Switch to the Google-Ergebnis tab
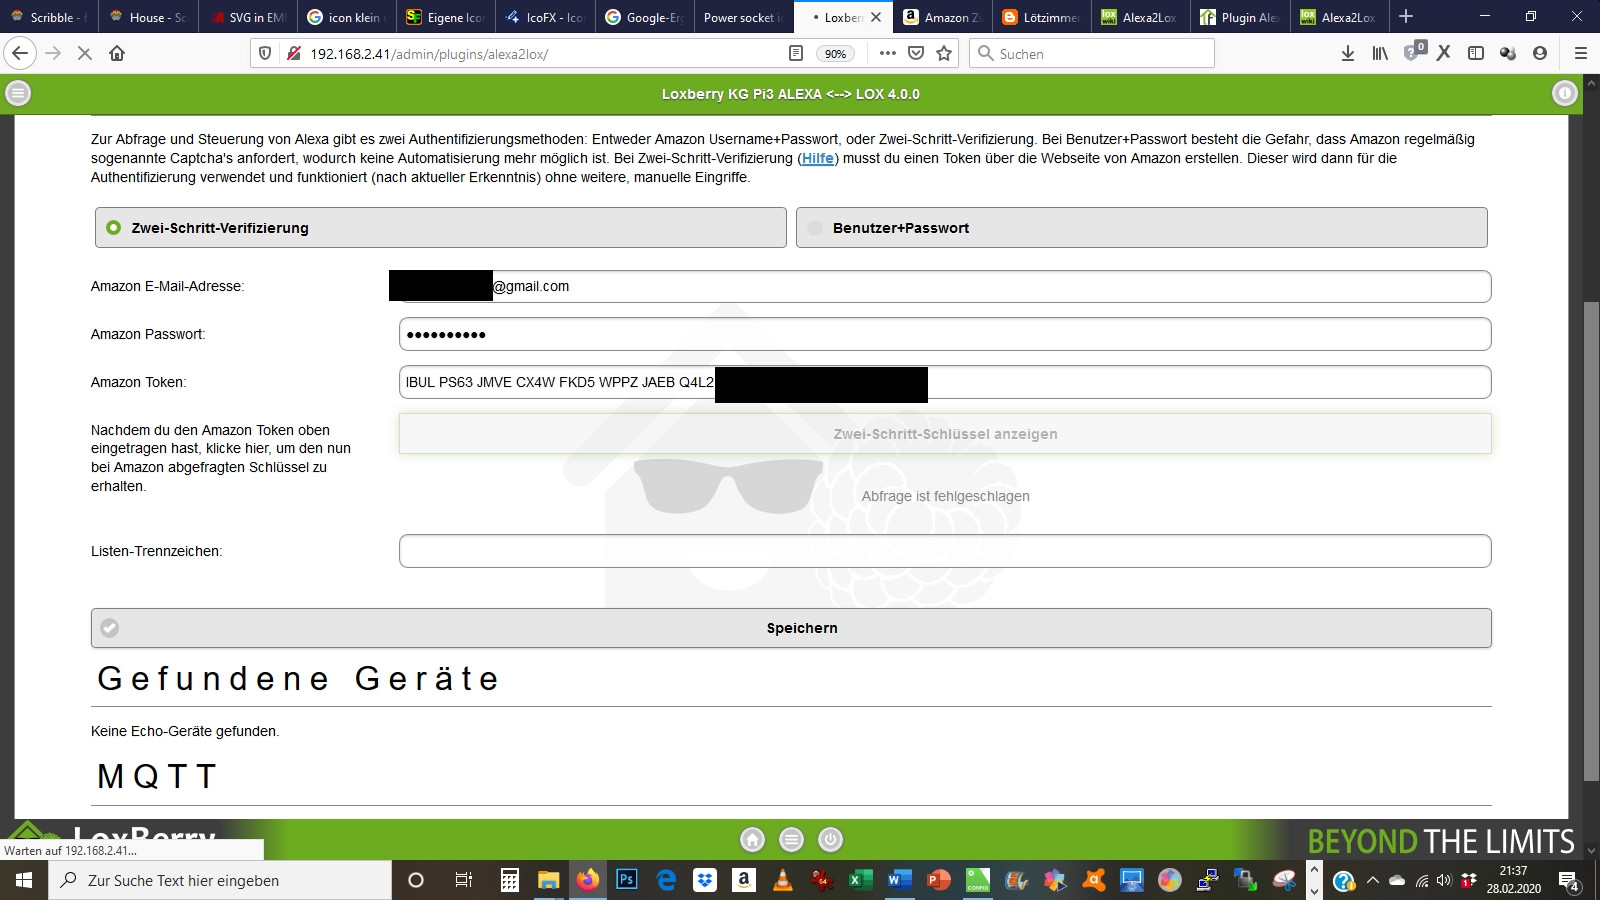Image resolution: width=1600 pixels, height=900 pixels. pos(644,17)
